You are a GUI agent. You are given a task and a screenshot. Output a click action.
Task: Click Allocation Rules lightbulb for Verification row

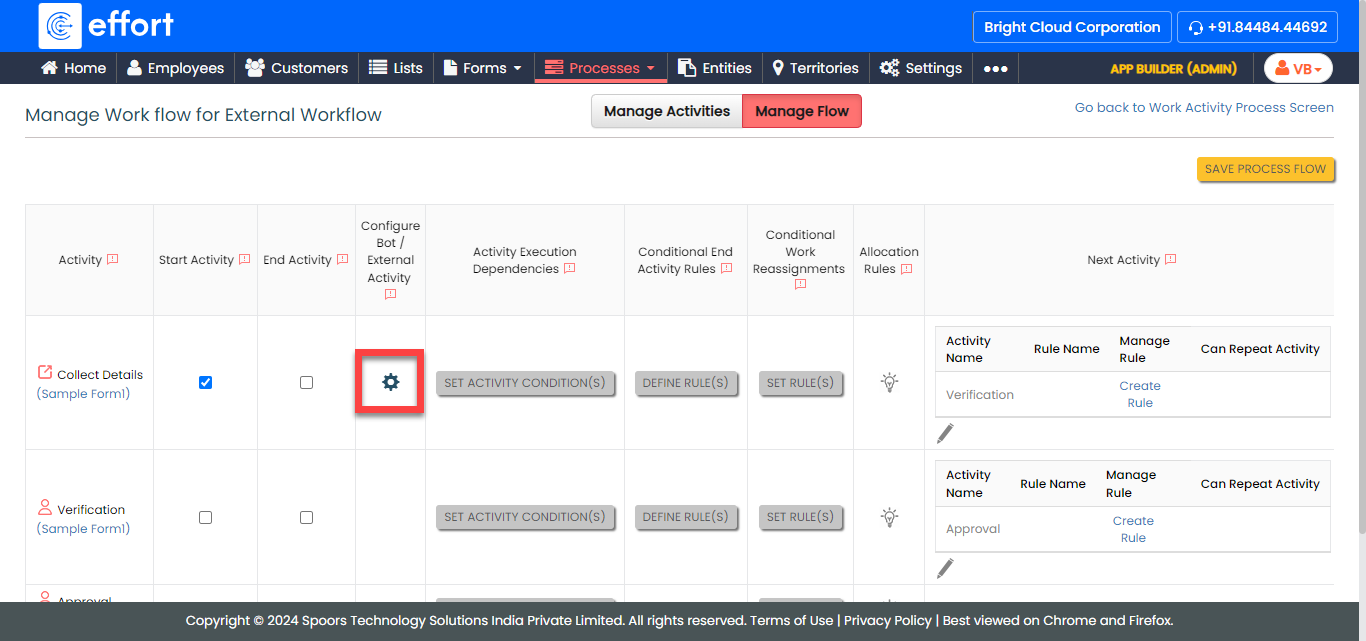coord(889,517)
